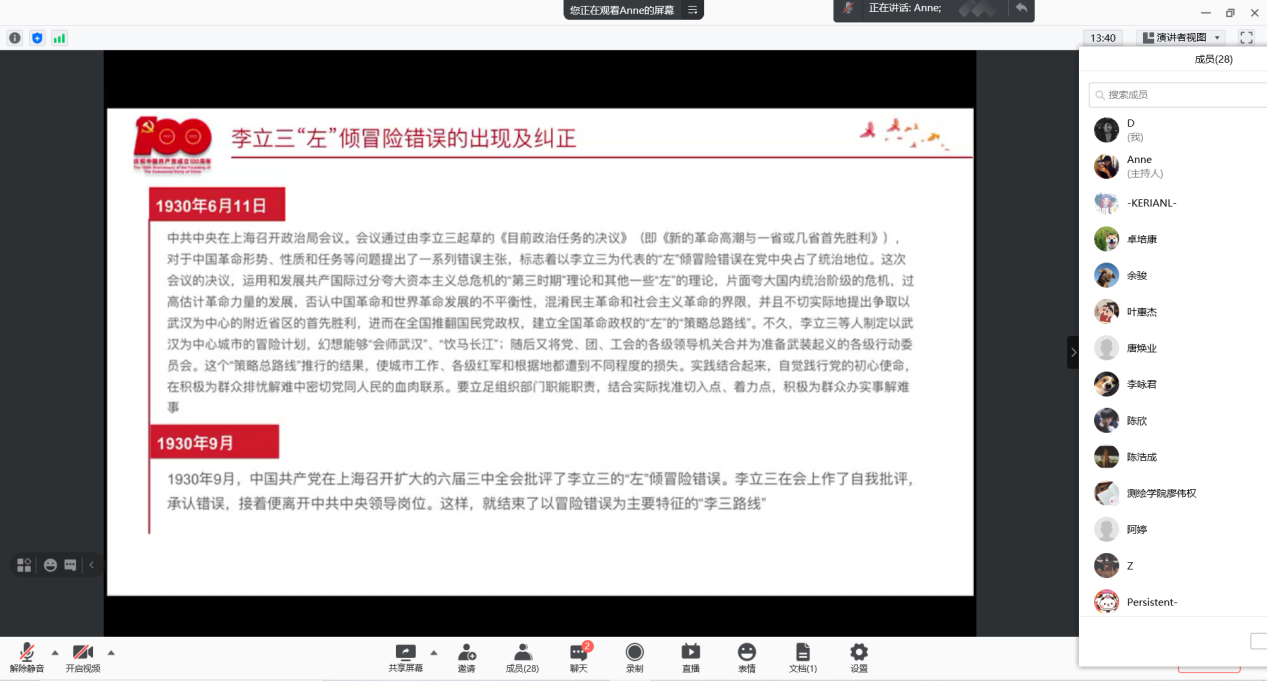This screenshot has width=1267, height=681.
Task: Start recording with the 录制 icon
Action: coord(634,653)
